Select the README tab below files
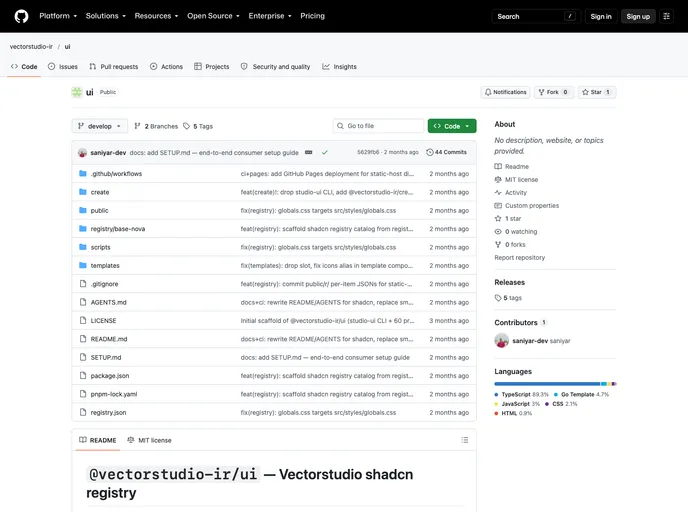 click(97, 440)
